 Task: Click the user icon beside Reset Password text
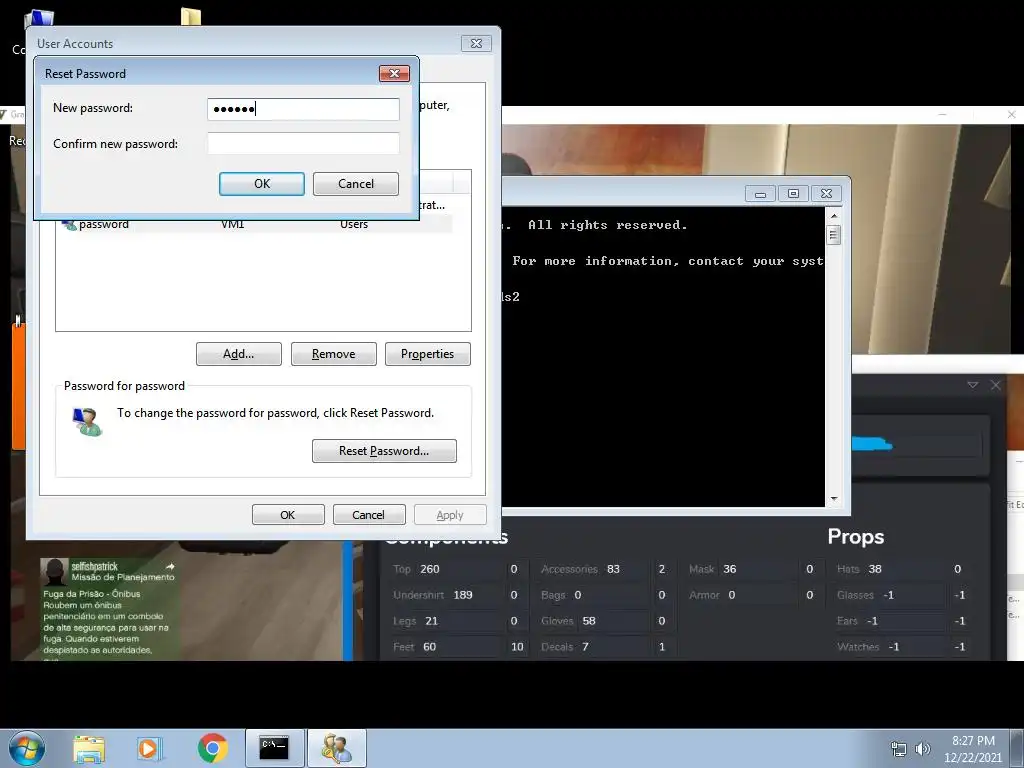(87, 422)
